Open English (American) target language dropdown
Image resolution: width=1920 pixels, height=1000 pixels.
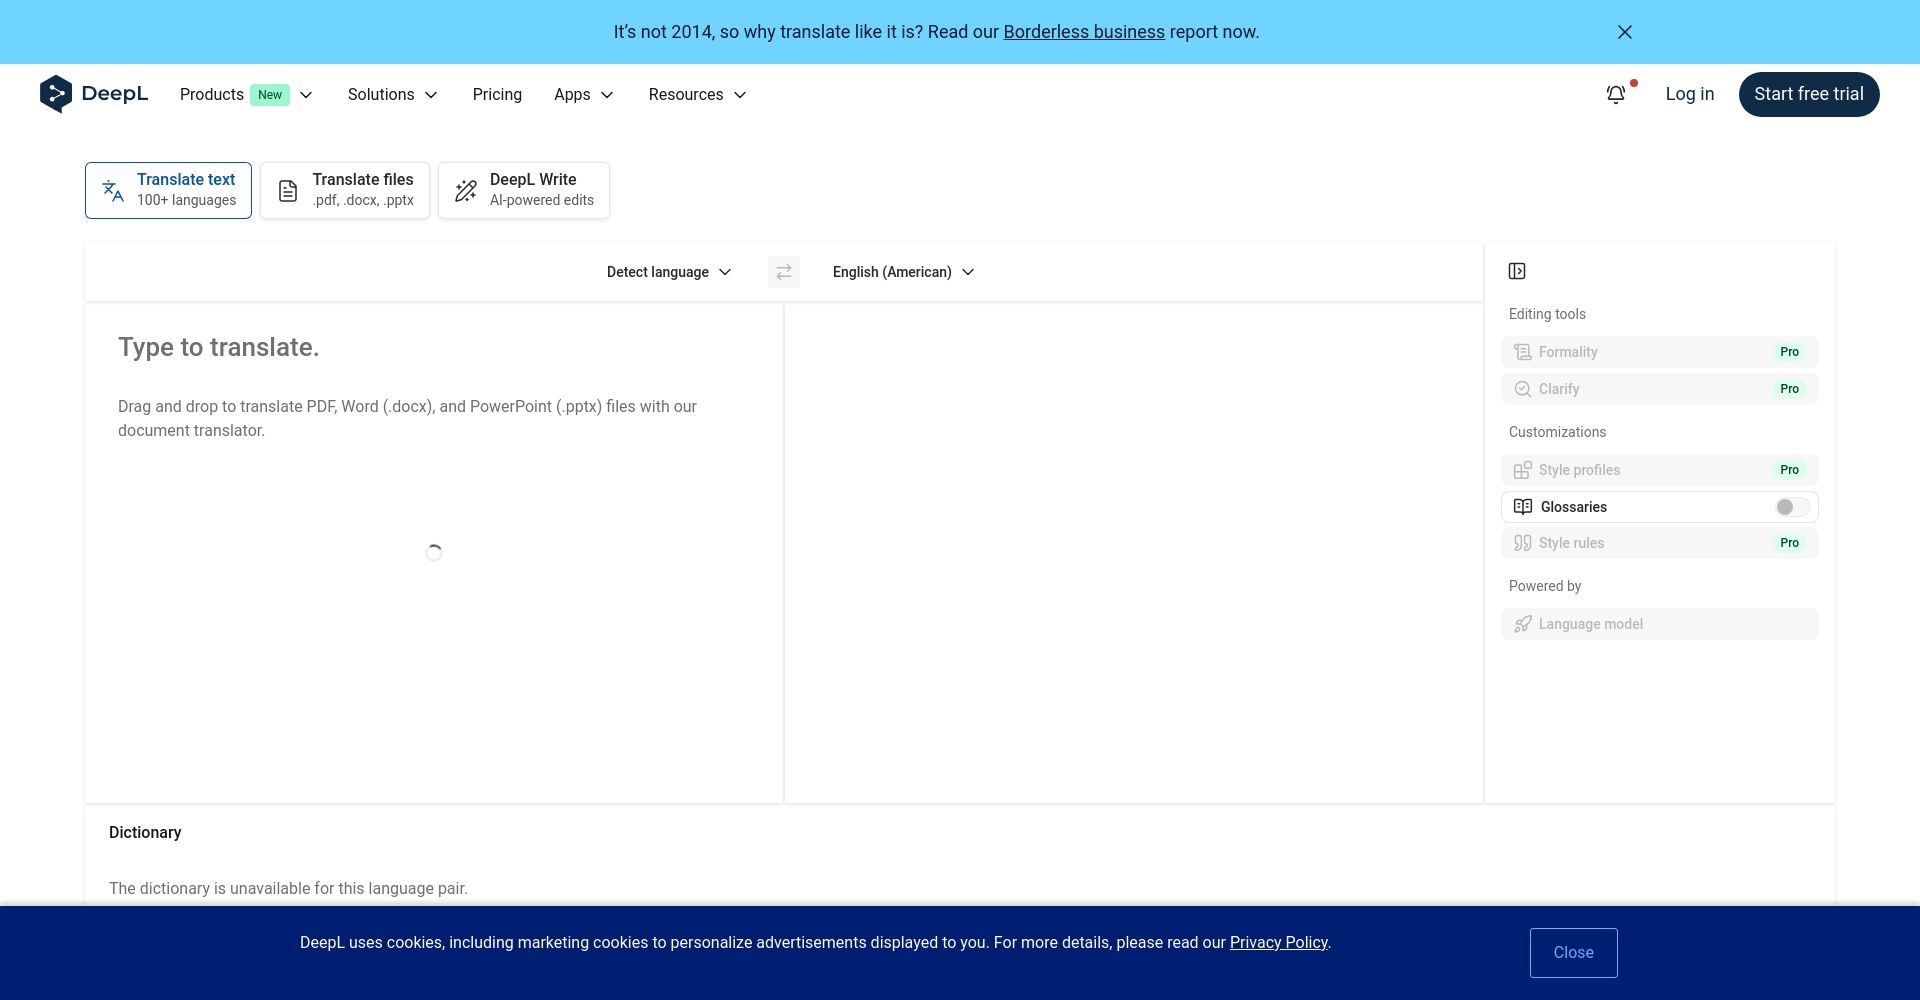pos(903,272)
